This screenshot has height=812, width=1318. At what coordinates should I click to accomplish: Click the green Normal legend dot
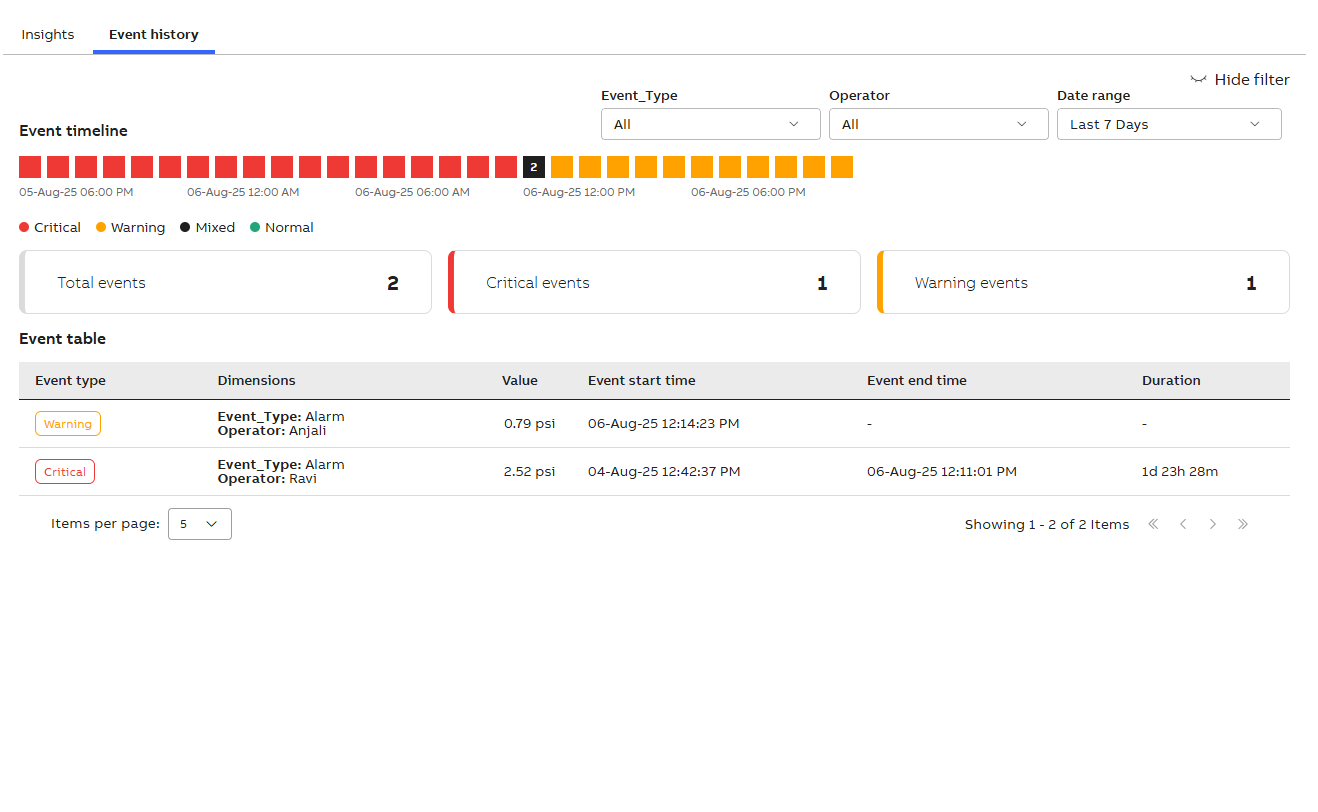(x=255, y=228)
